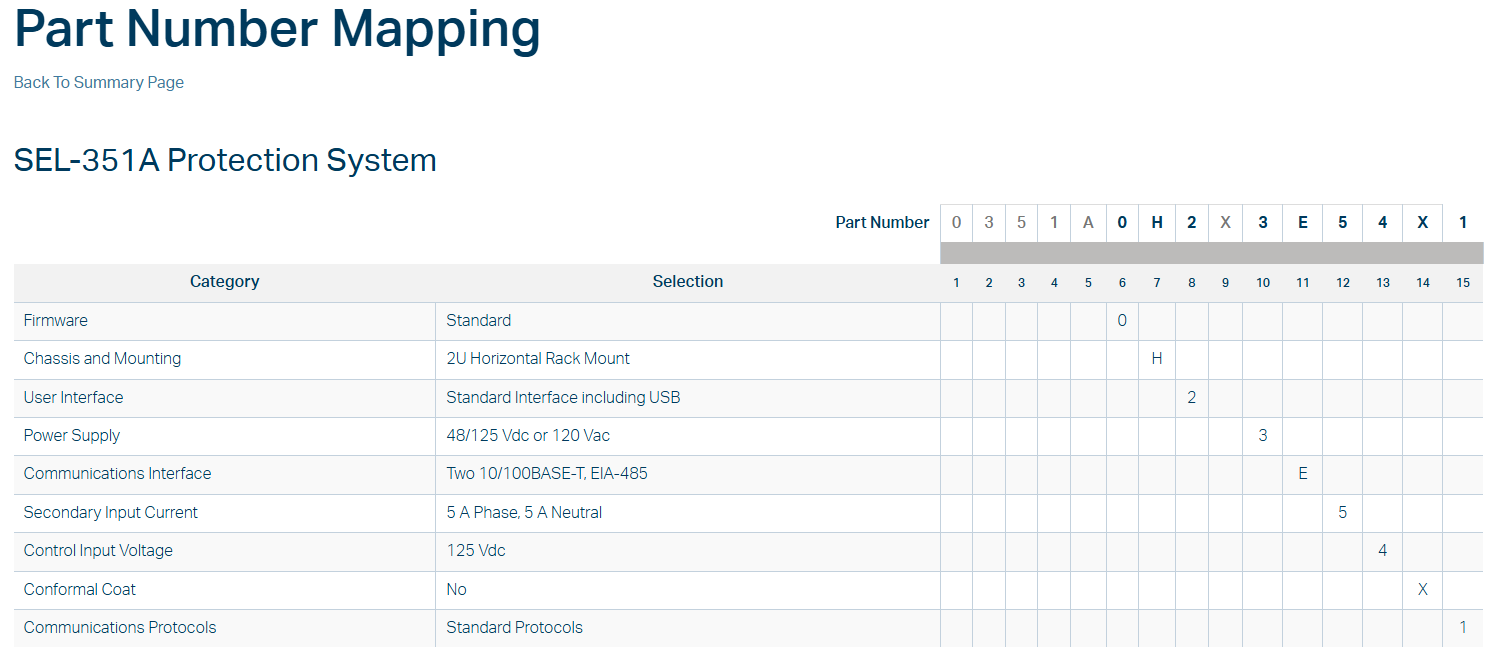Click the Communications Protocols category cell
The image size is (1496, 655).
225,628
